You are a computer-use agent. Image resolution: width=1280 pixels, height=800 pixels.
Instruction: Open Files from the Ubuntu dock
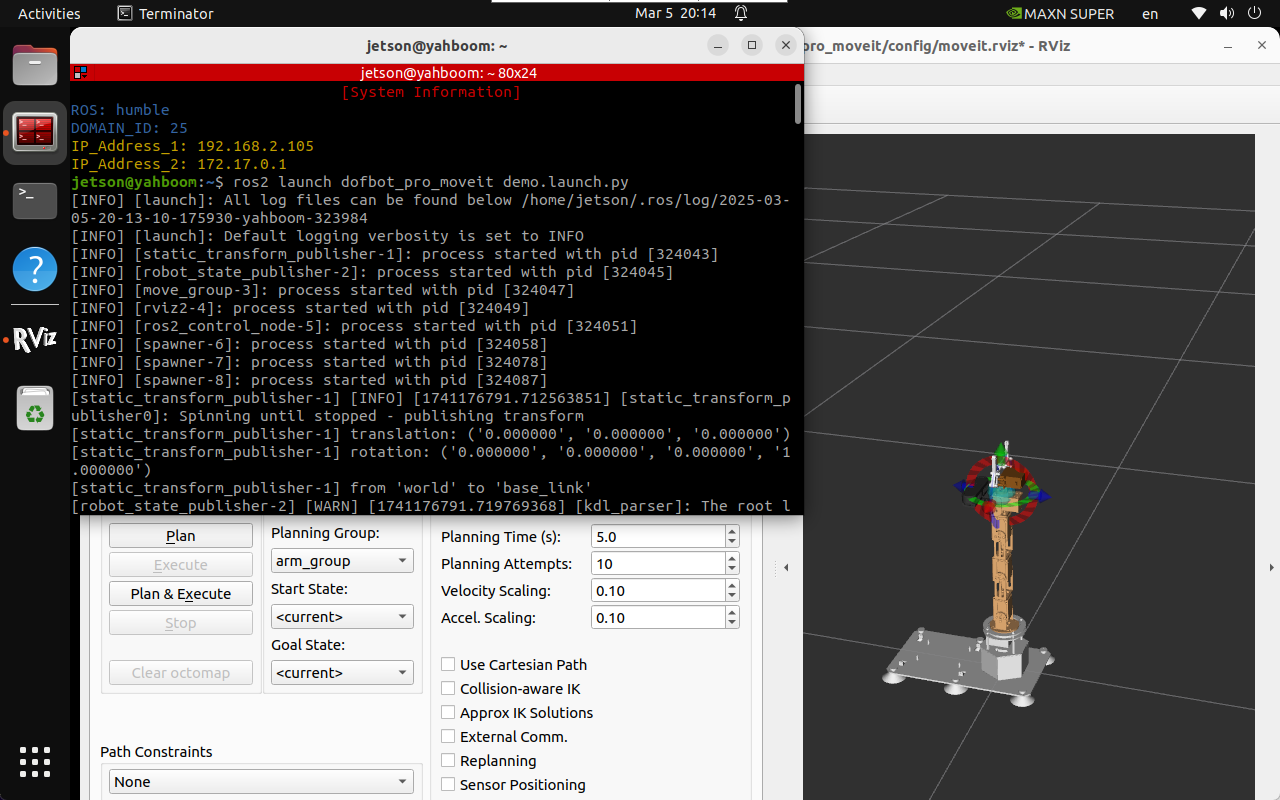[x=35, y=66]
